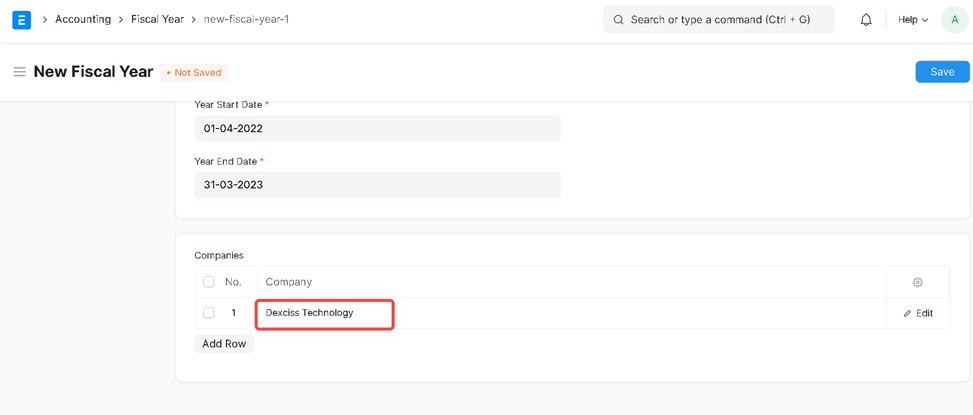973x415 pixels.
Task: Open the Accounting breadcrumb
Action: click(83, 19)
